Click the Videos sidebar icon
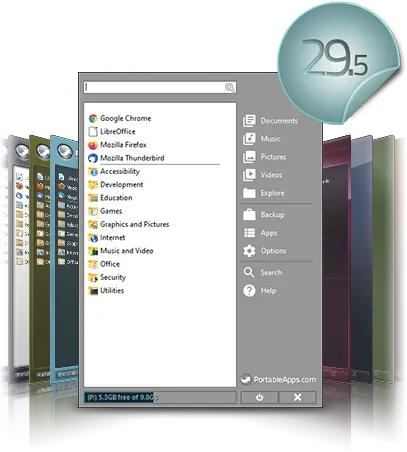 [249, 175]
